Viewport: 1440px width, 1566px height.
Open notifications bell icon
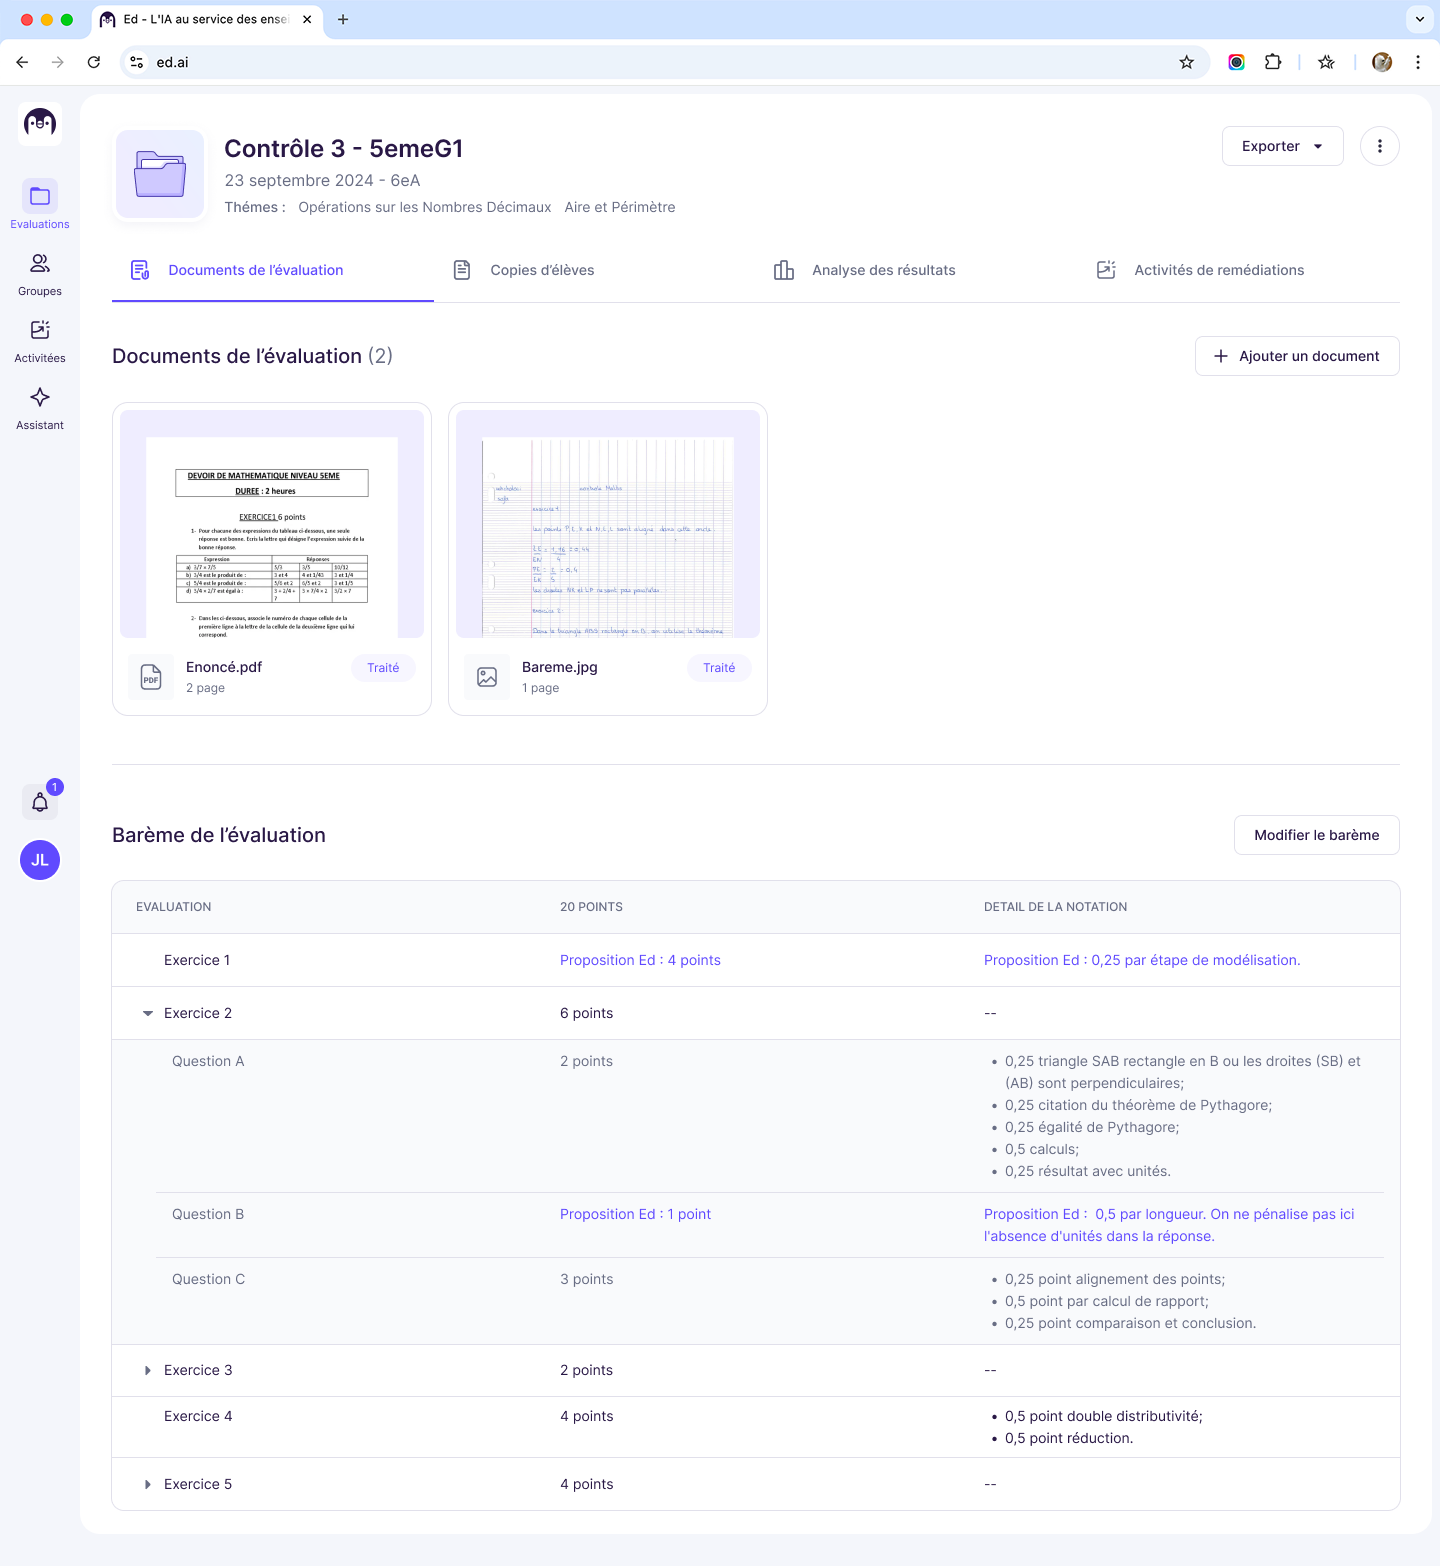tap(40, 802)
